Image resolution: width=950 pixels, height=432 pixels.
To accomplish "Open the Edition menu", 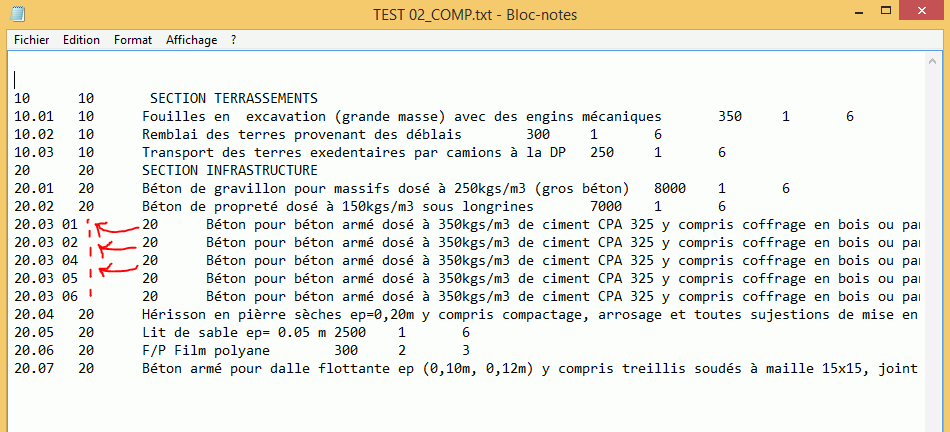I will tap(81, 40).
